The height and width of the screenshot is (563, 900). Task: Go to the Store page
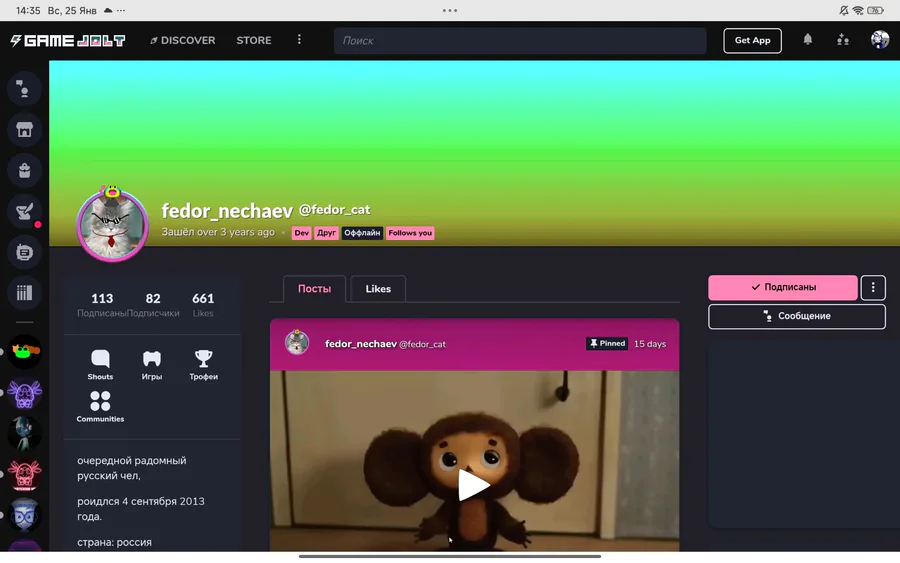pyautogui.click(x=254, y=40)
